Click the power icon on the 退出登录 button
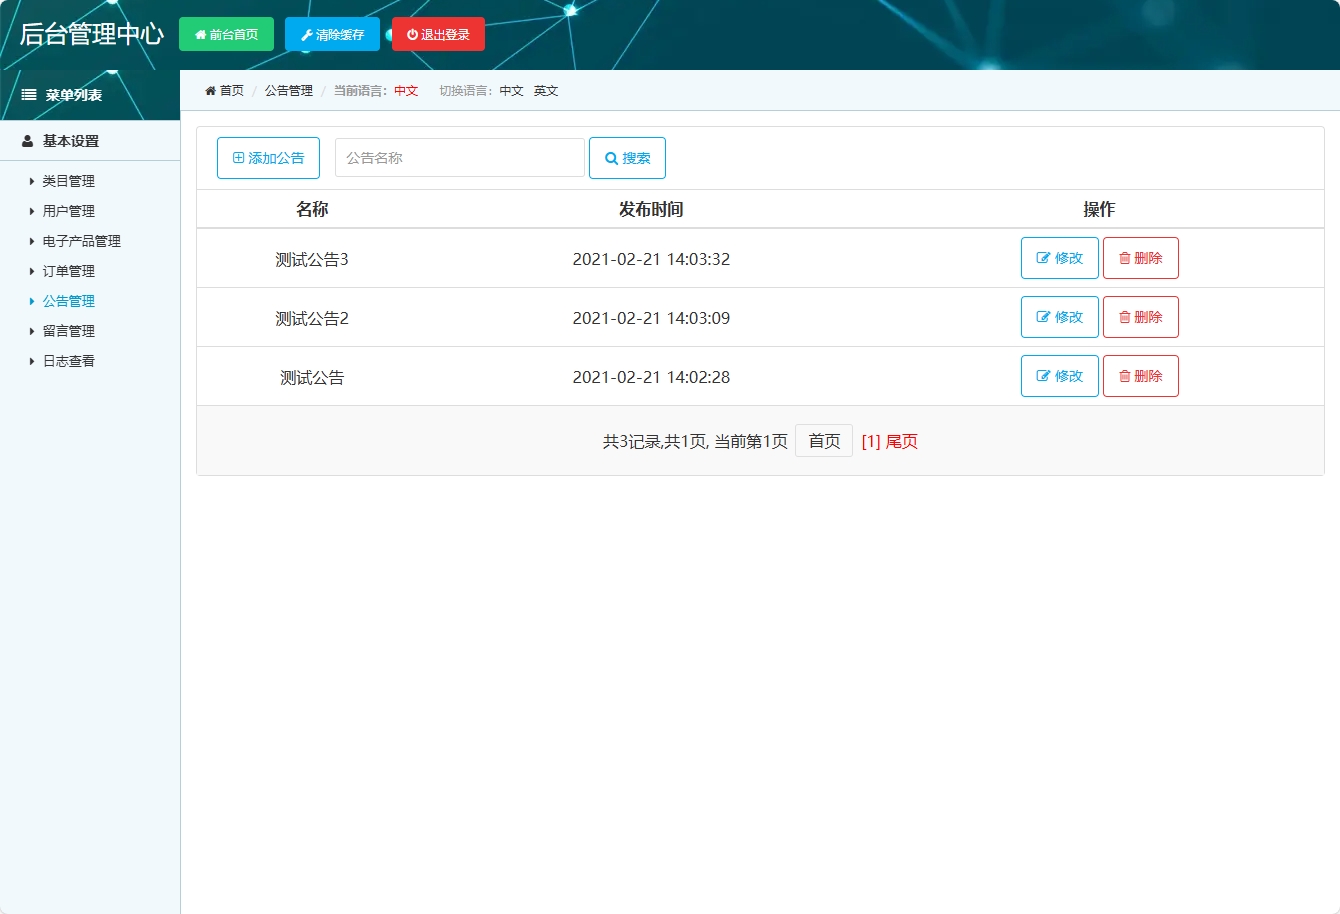 [x=411, y=33]
